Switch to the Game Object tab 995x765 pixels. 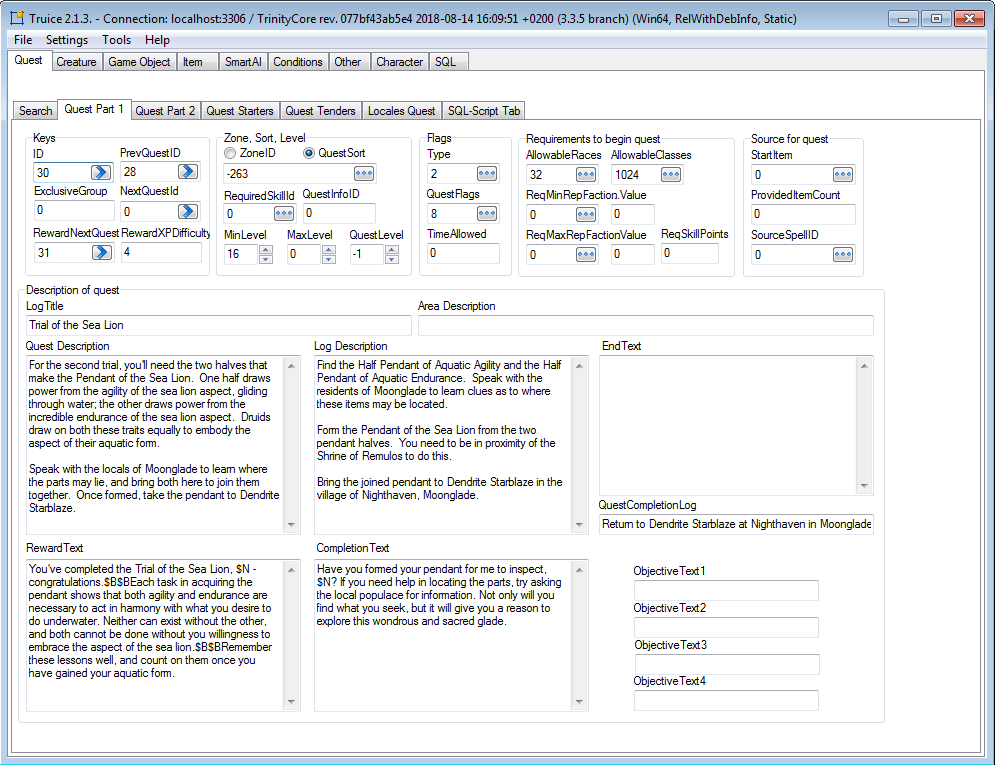[x=139, y=62]
